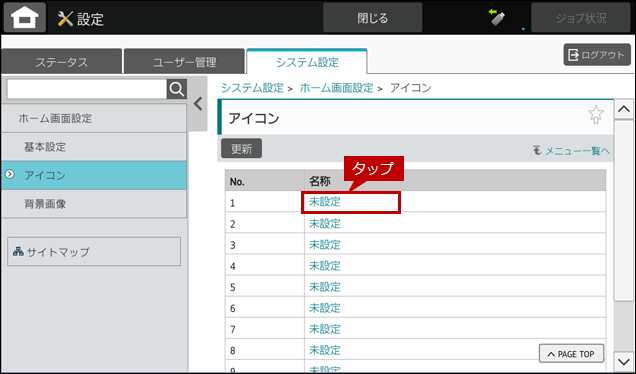Click the PAGE TOP button
This screenshot has height=374, width=636.
tap(571, 354)
